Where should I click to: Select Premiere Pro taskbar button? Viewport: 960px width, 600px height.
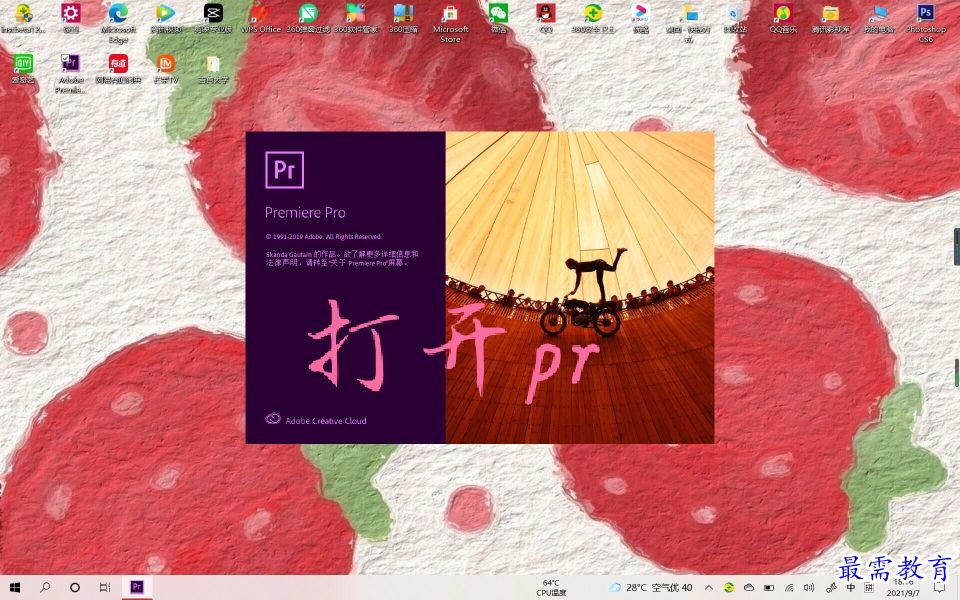[137, 587]
